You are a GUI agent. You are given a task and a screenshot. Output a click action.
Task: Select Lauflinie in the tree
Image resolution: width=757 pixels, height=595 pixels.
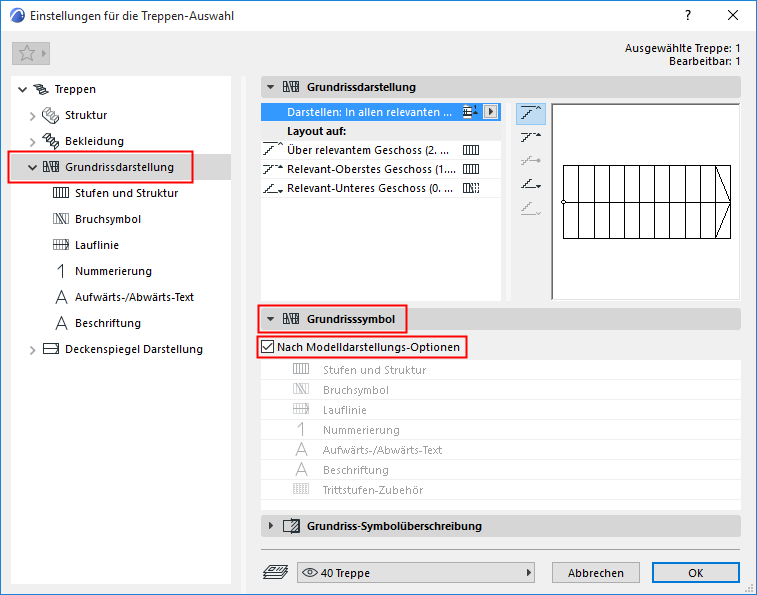[x=97, y=245]
